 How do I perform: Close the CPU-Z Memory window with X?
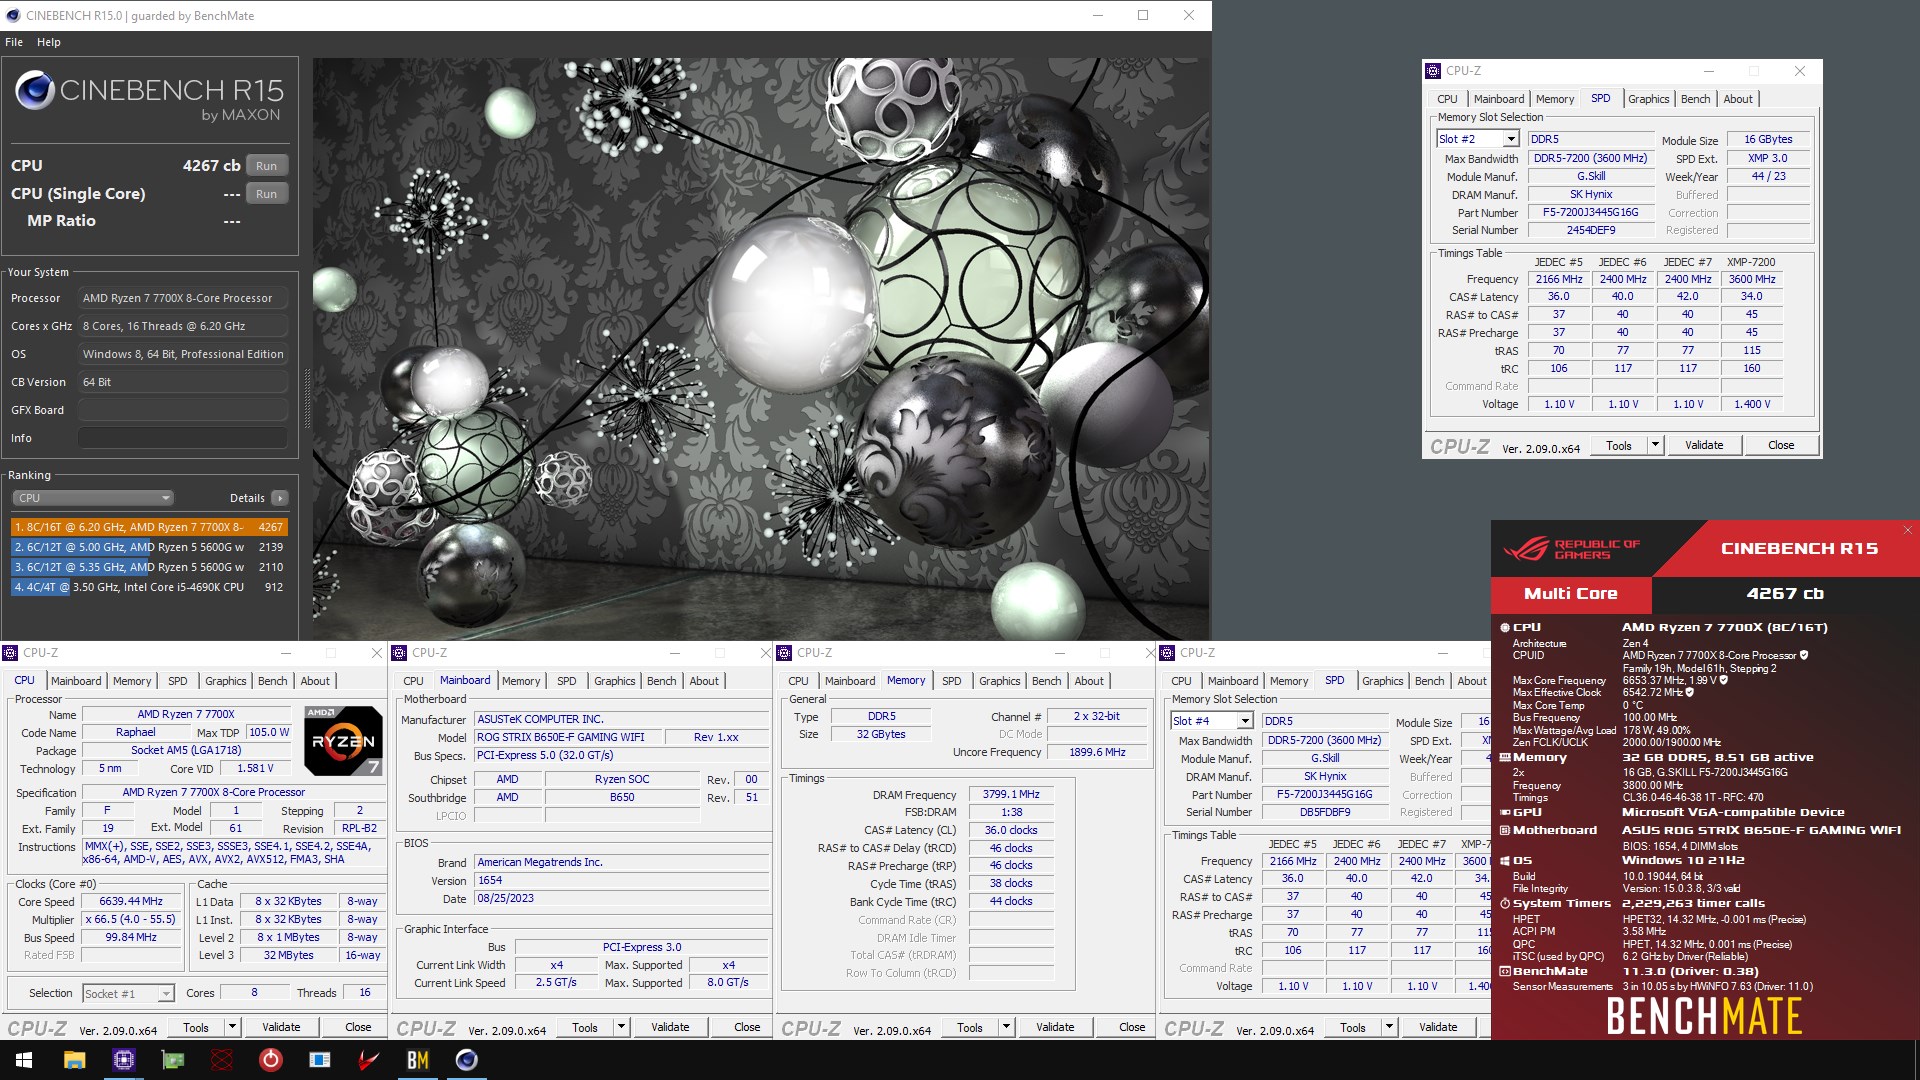pos(1150,653)
